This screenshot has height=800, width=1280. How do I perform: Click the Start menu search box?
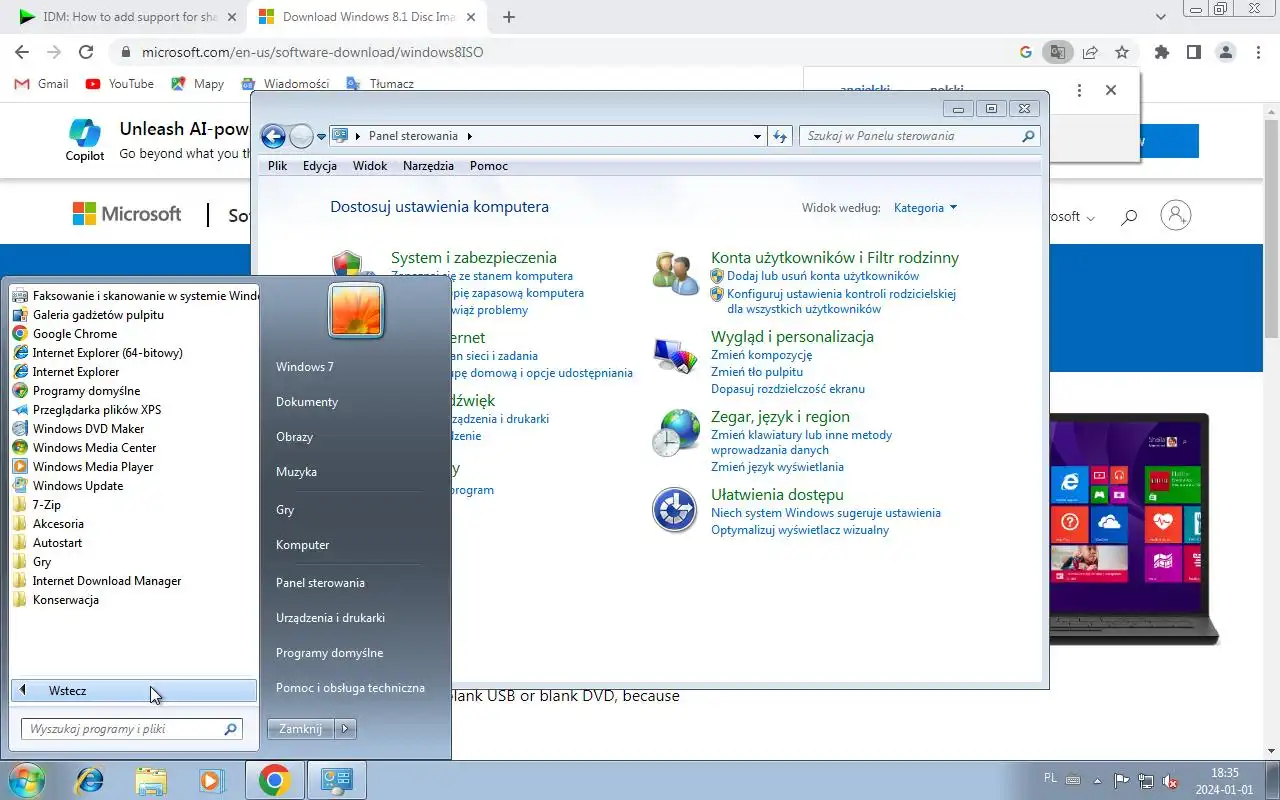pos(132,729)
